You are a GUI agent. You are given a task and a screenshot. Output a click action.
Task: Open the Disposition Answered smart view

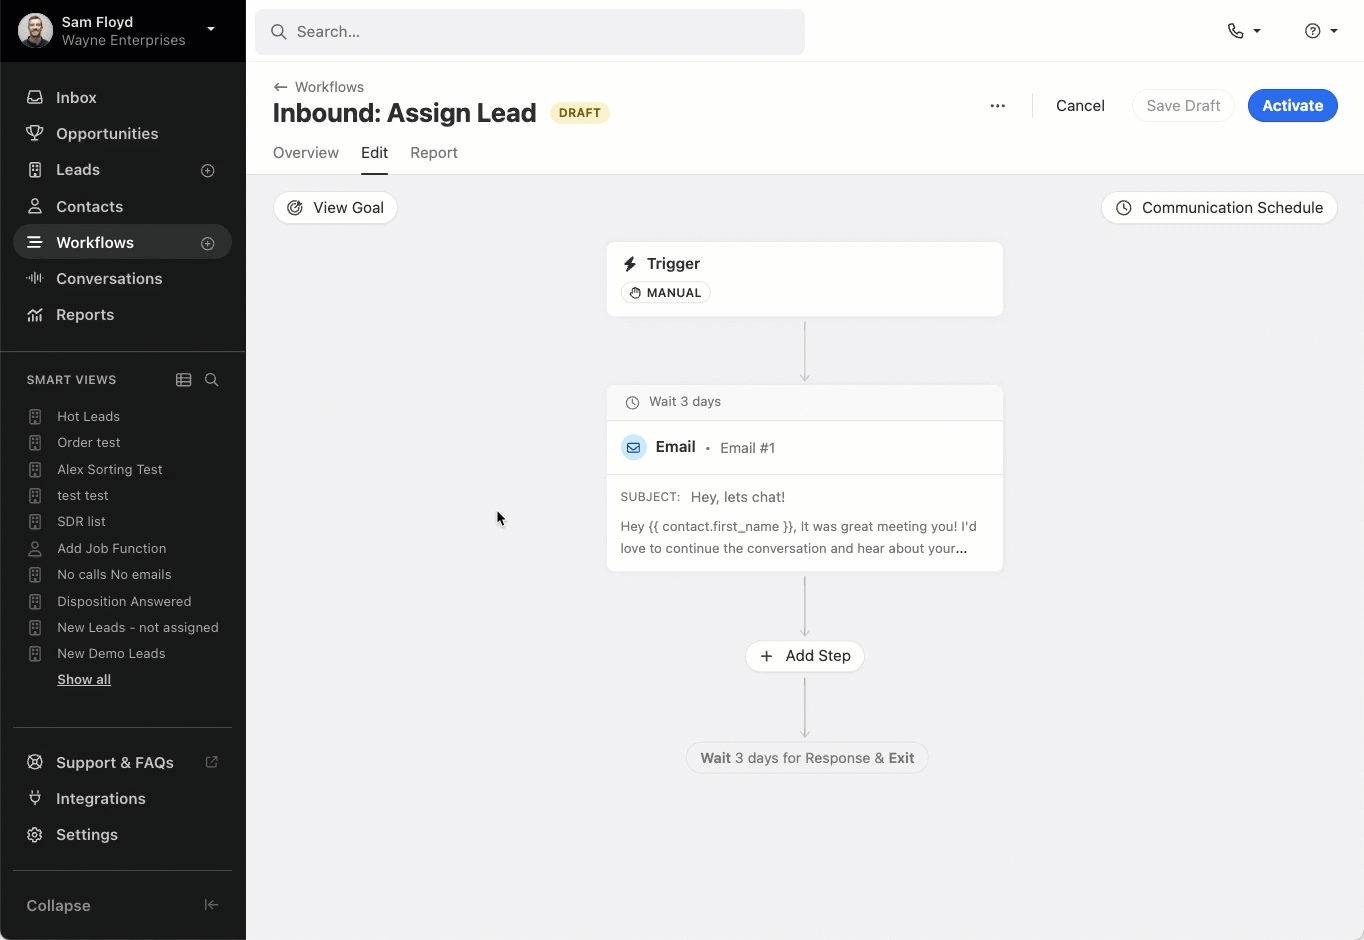(x=122, y=601)
